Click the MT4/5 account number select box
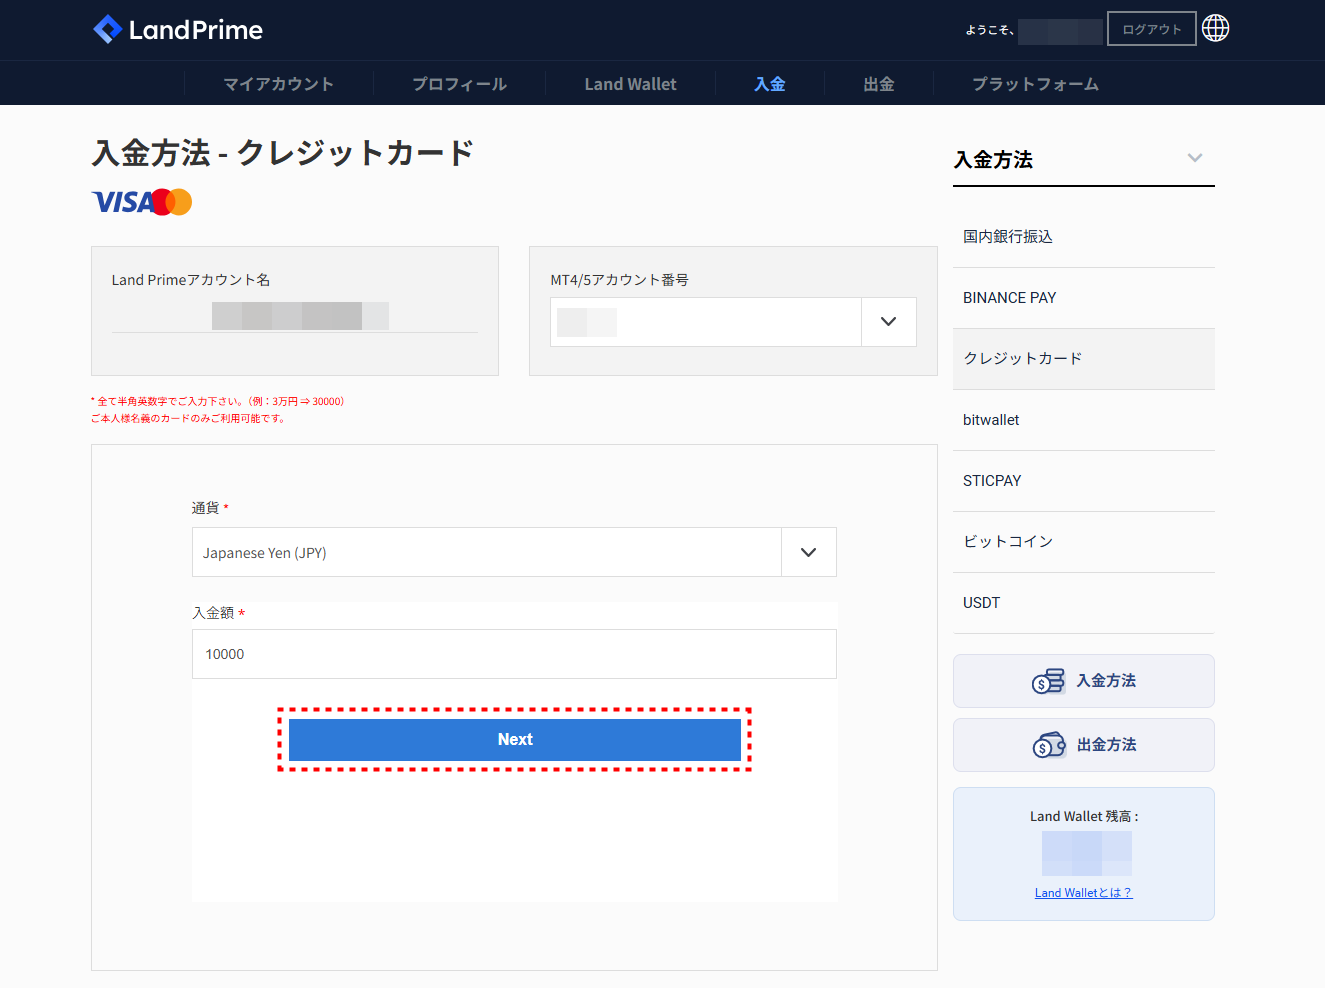 click(x=733, y=322)
